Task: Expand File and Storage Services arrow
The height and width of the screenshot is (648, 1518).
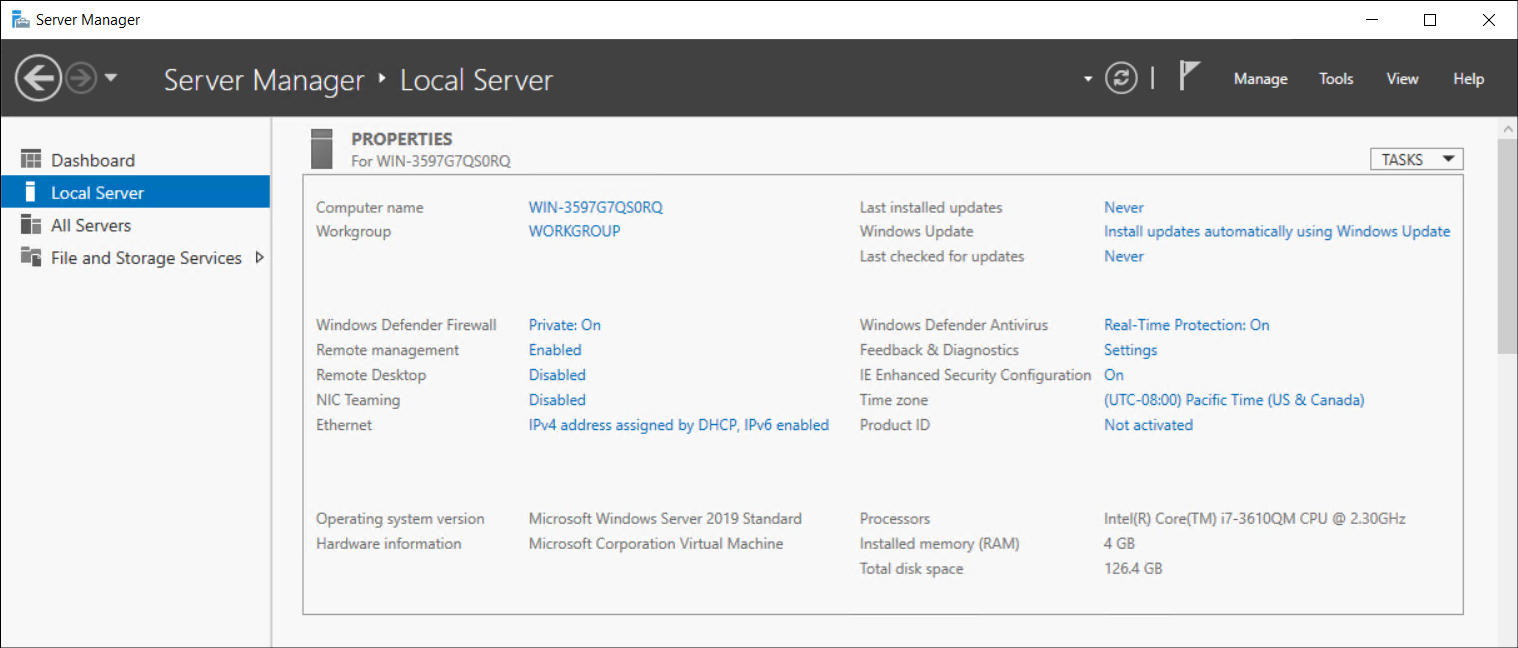Action: click(x=259, y=257)
